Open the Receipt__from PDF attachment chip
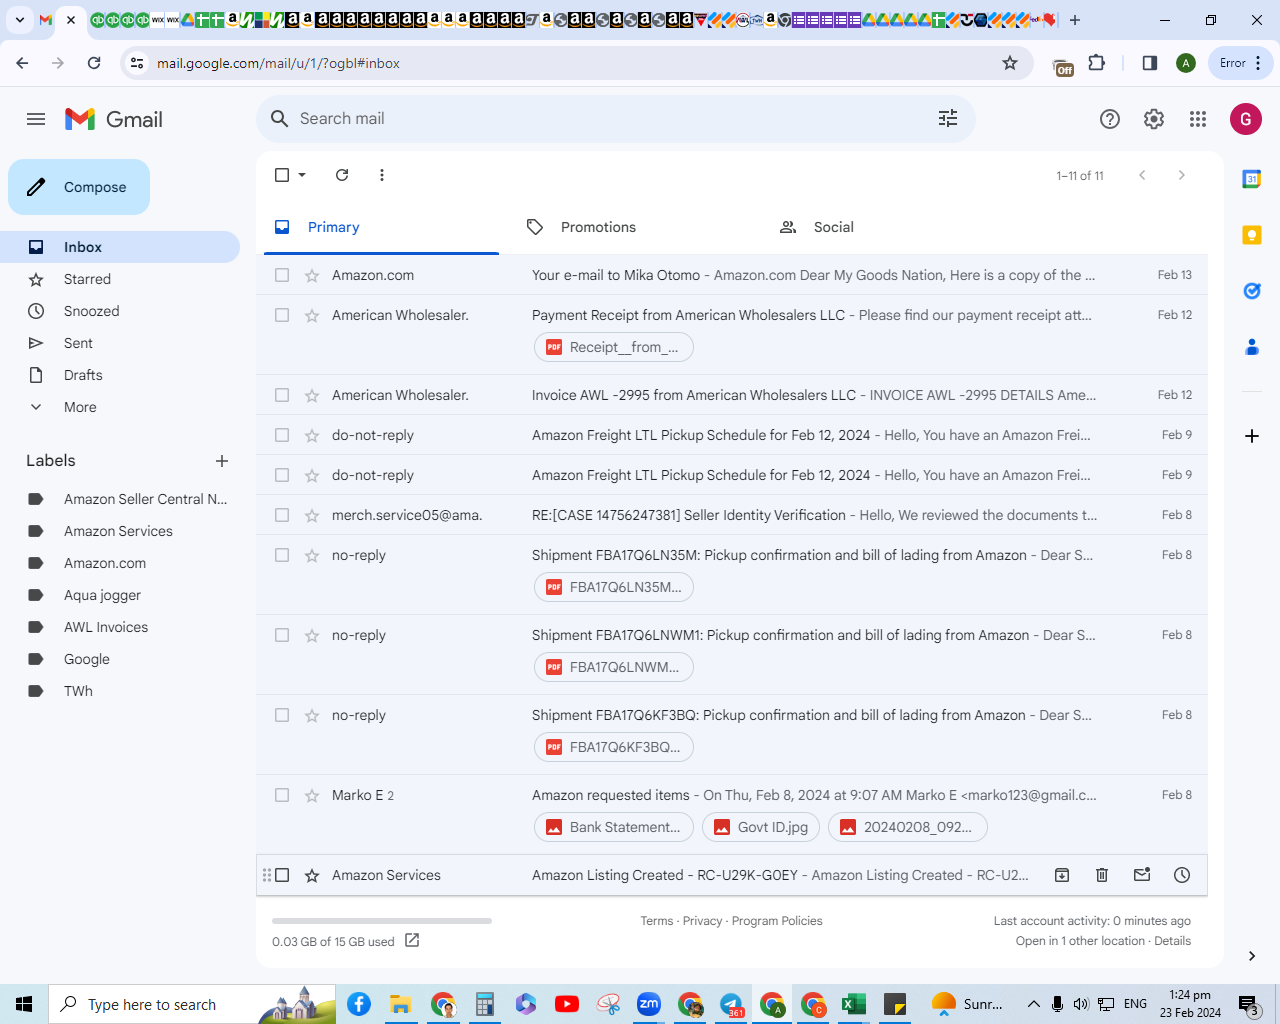Viewport: 1280px width, 1024px height. (x=614, y=347)
